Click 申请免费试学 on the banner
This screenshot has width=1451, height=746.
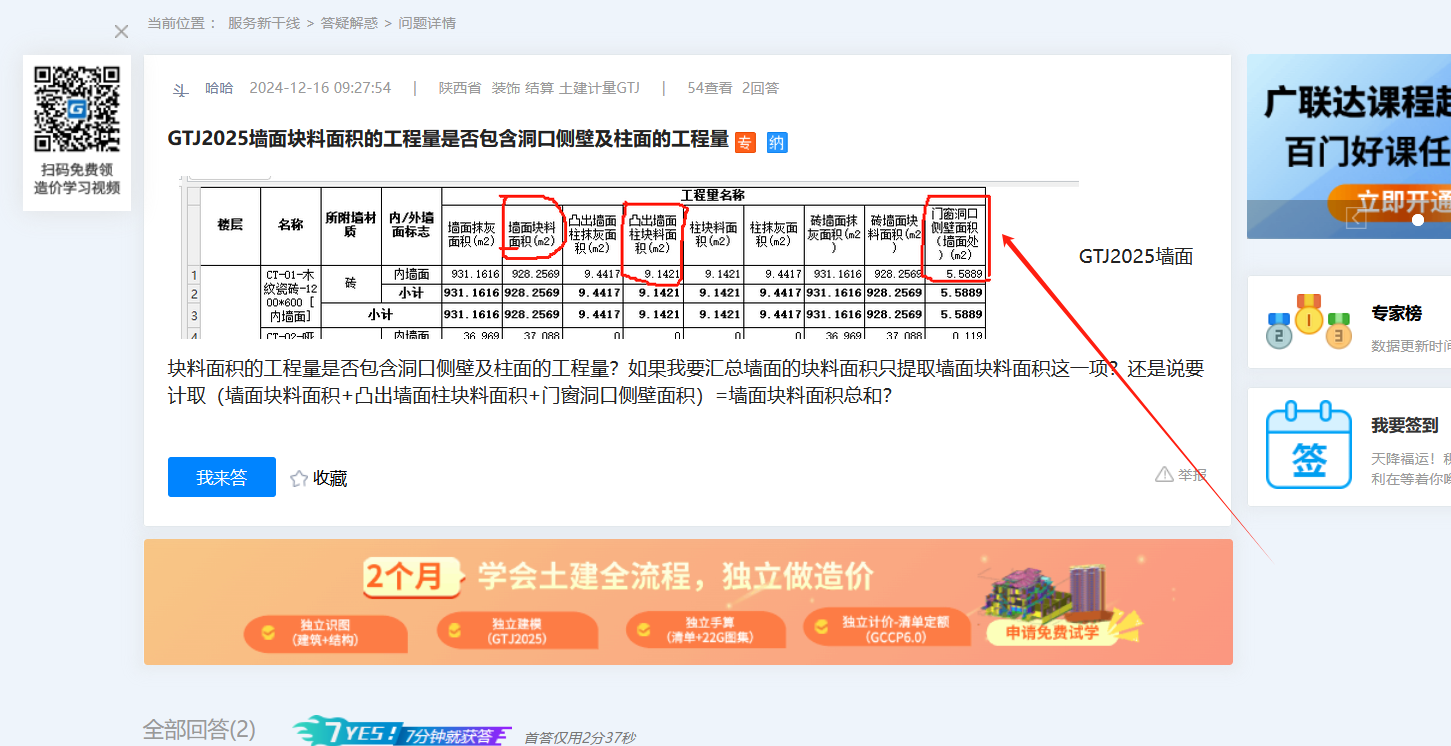point(1052,631)
